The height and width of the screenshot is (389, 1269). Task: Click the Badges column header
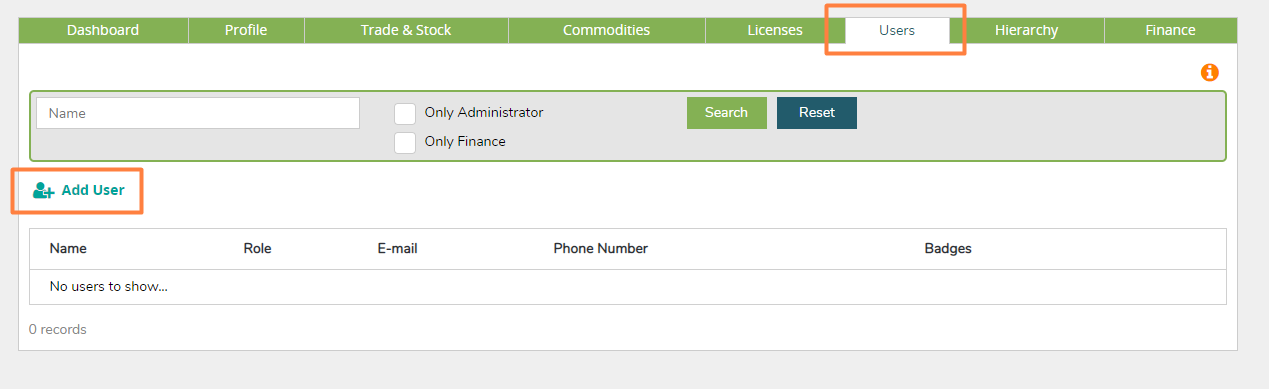click(948, 248)
